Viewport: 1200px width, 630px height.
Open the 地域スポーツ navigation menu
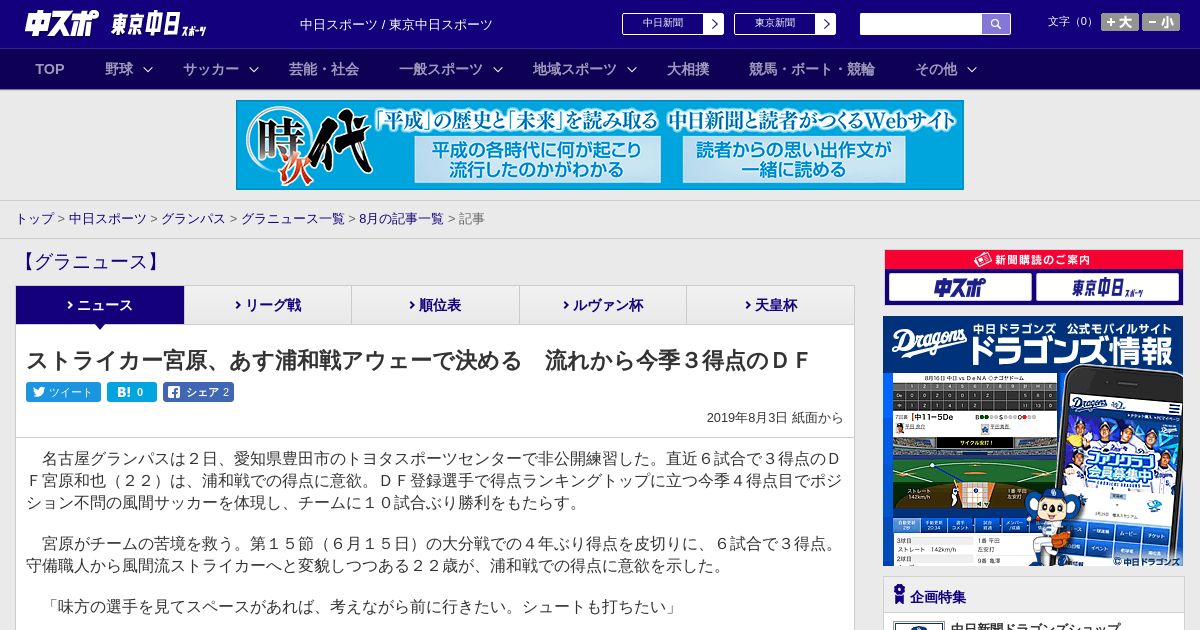pos(575,69)
